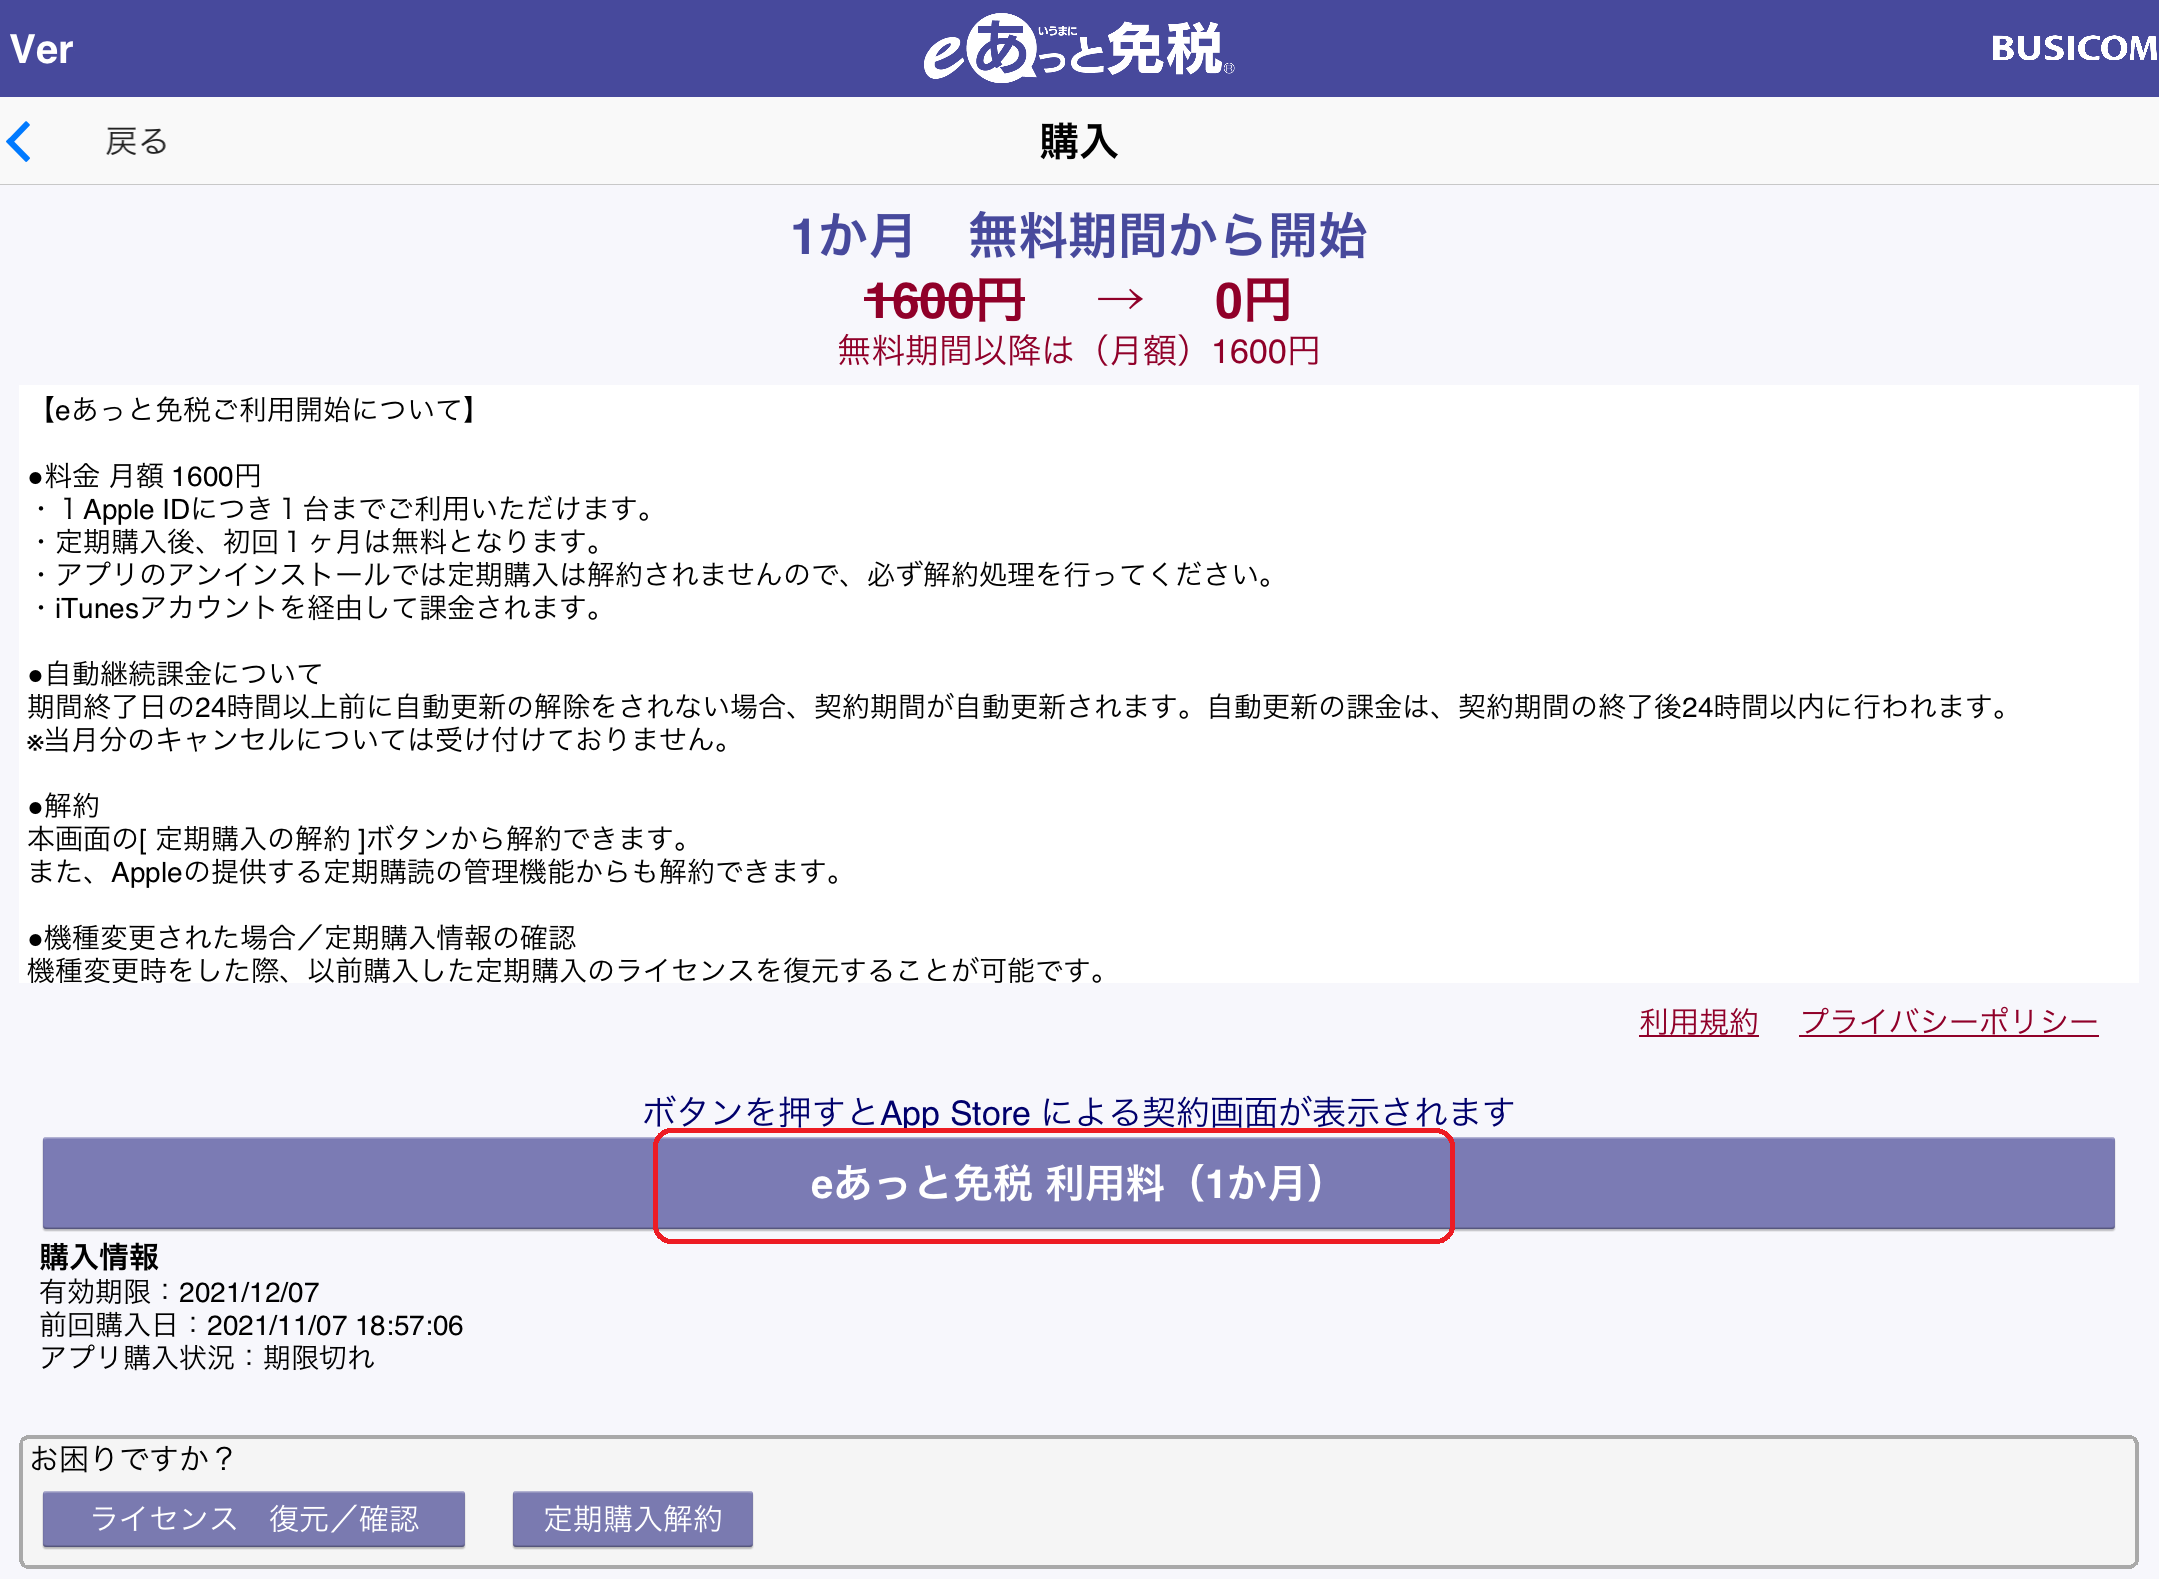The height and width of the screenshot is (1579, 2159).
Task: Click the 0円 free price text
Action: click(1252, 300)
